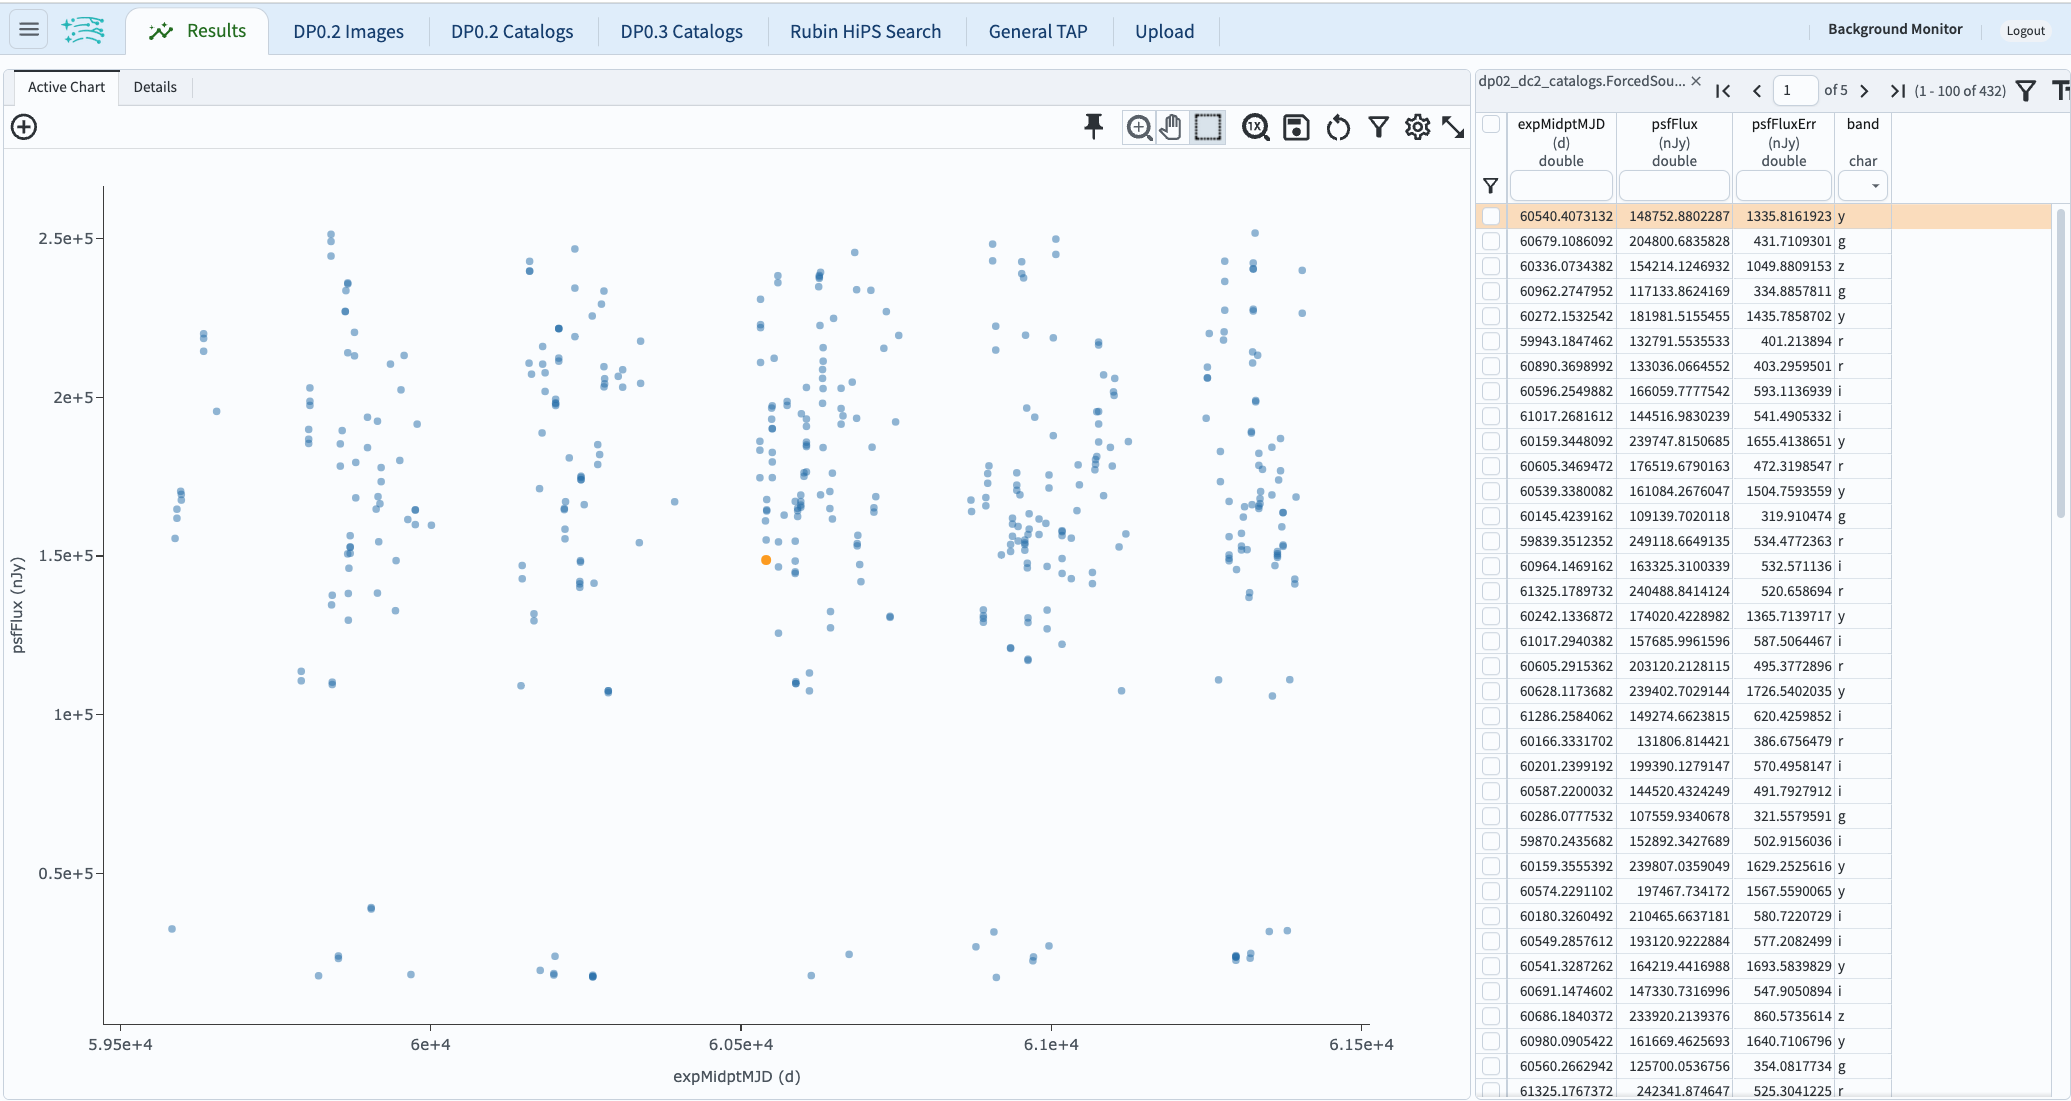This screenshot has width=2071, height=1101.
Task: Switch to the Details tab
Action: click(155, 87)
